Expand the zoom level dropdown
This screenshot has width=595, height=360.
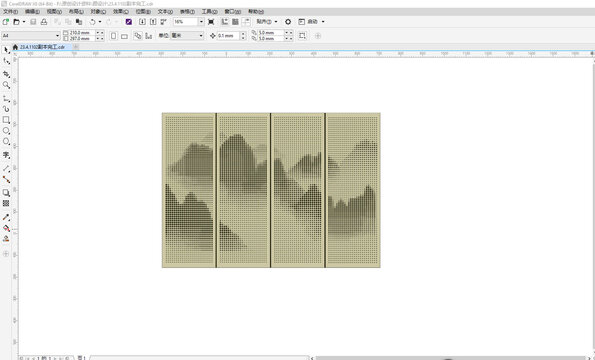click(201, 22)
